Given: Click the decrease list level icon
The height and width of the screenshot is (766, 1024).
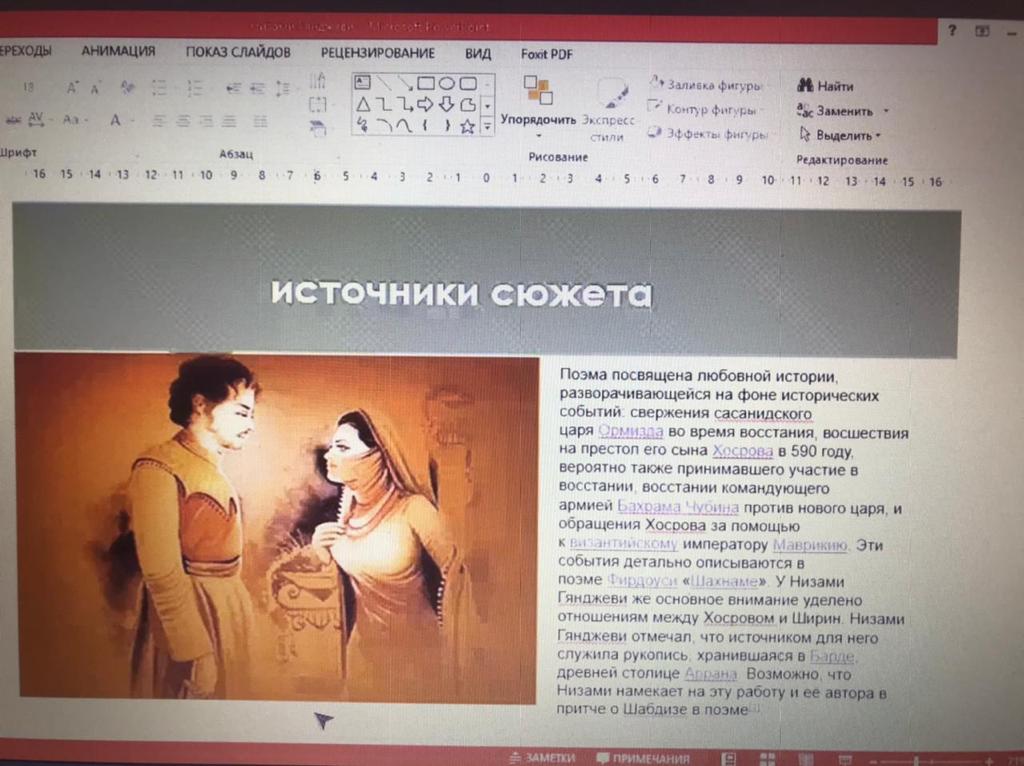Looking at the screenshot, I should (234, 88).
